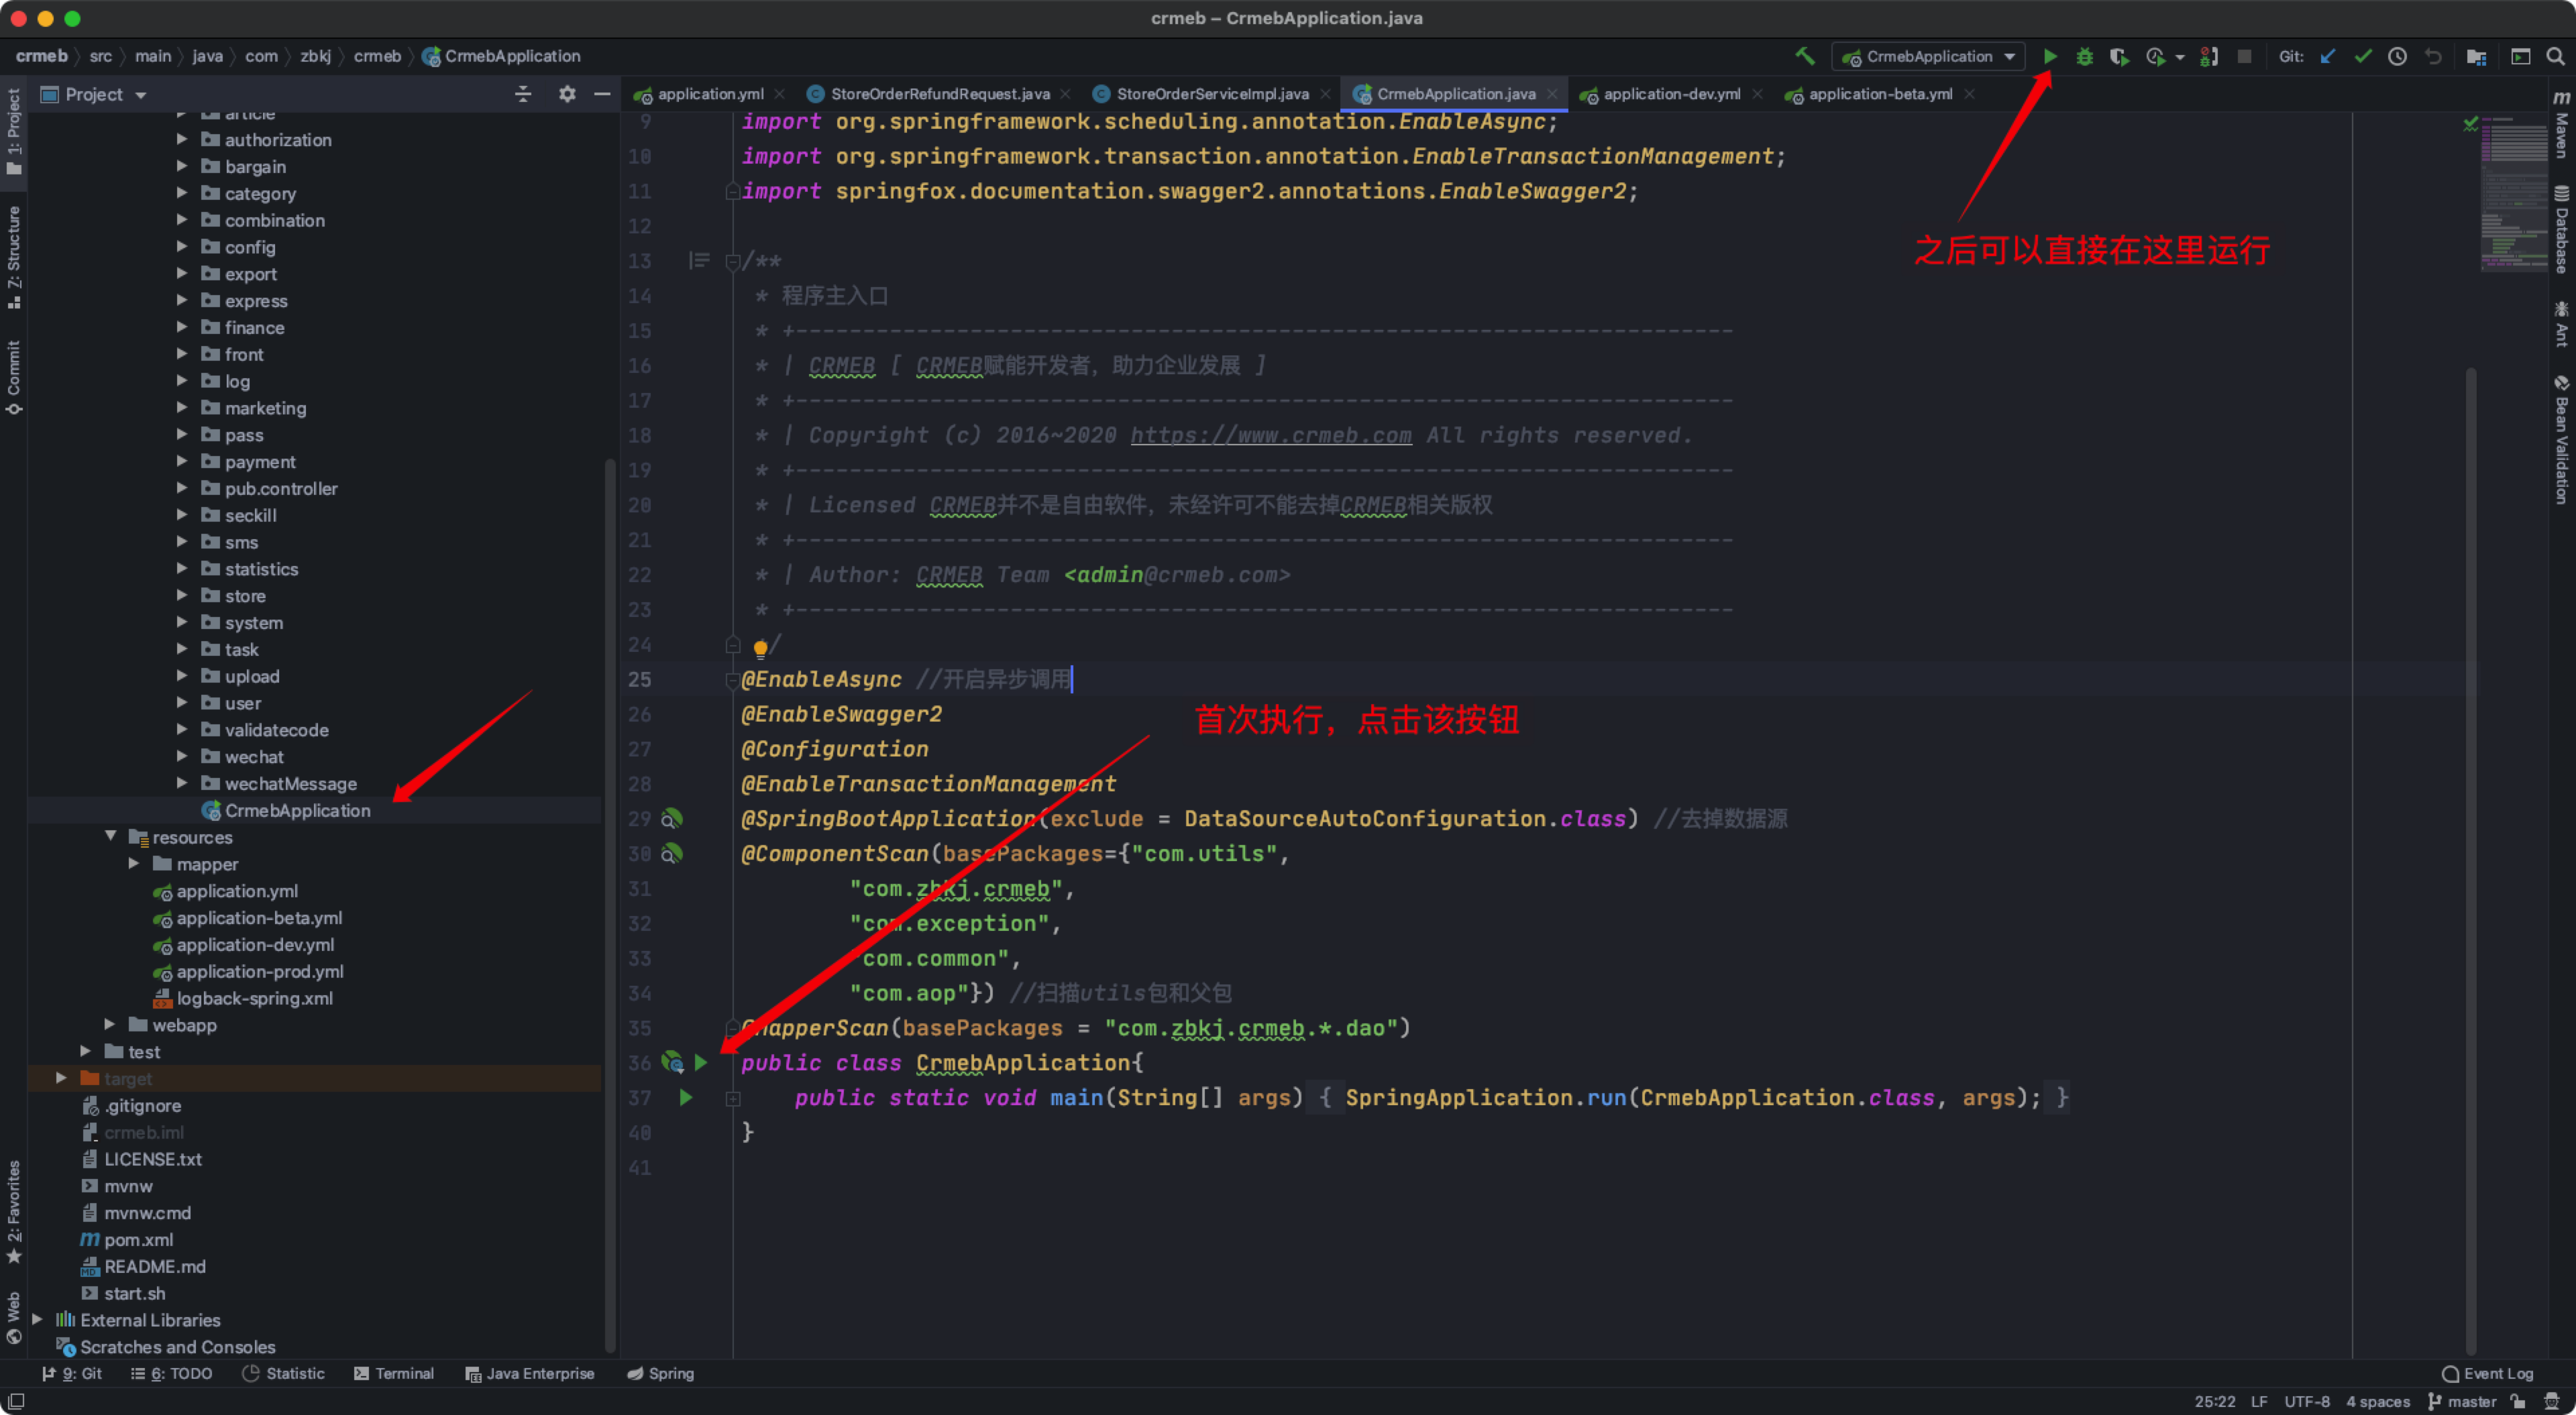Click the run gutter icon on line 36
This screenshot has width=2576, height=1415.
700,1063
